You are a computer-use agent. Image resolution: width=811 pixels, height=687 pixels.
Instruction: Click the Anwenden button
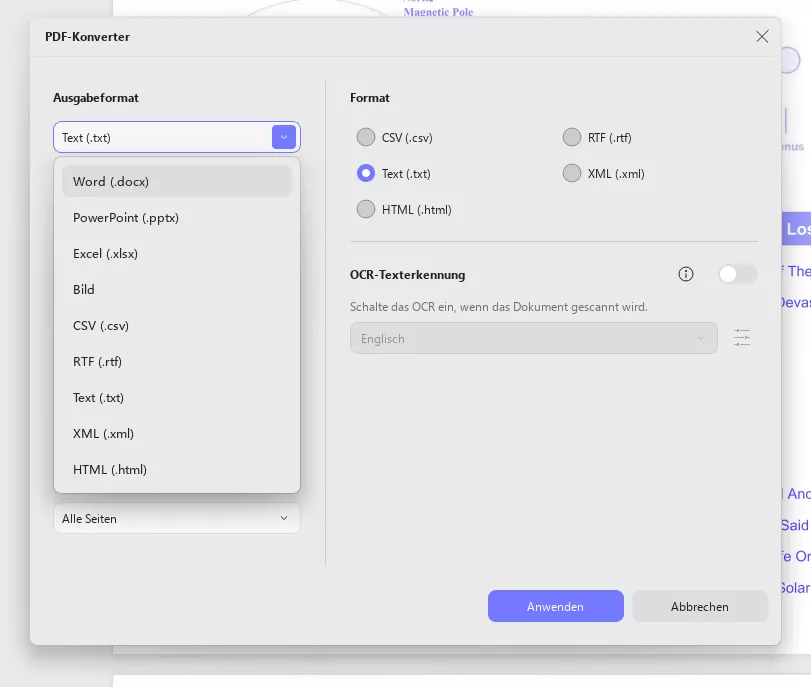[555, 606]
